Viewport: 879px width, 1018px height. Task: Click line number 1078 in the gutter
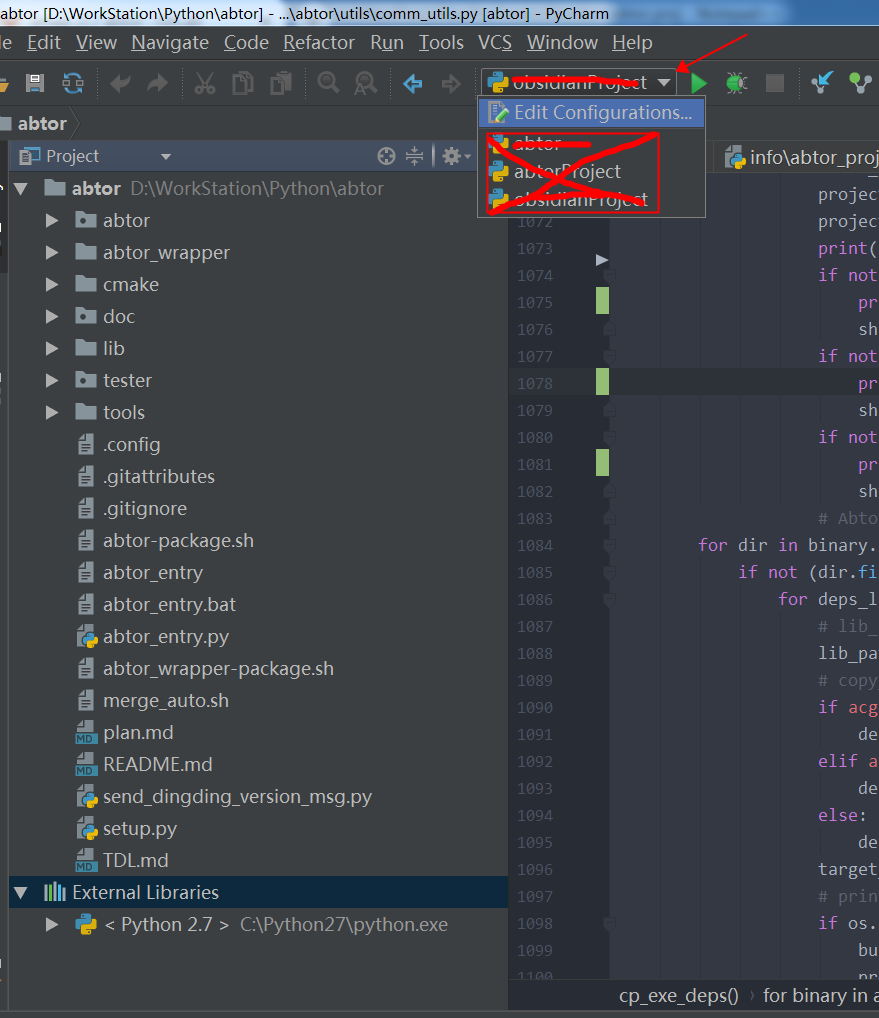coord(535,383)
